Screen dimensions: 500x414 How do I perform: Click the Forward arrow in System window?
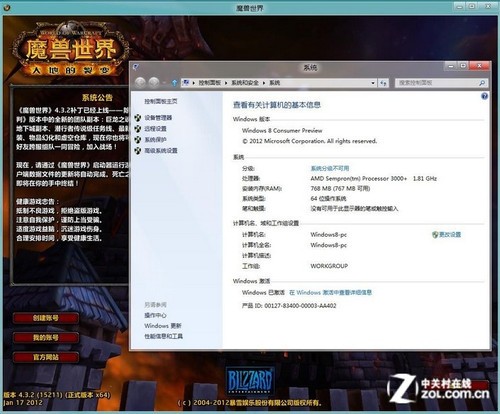pos(154,82)
